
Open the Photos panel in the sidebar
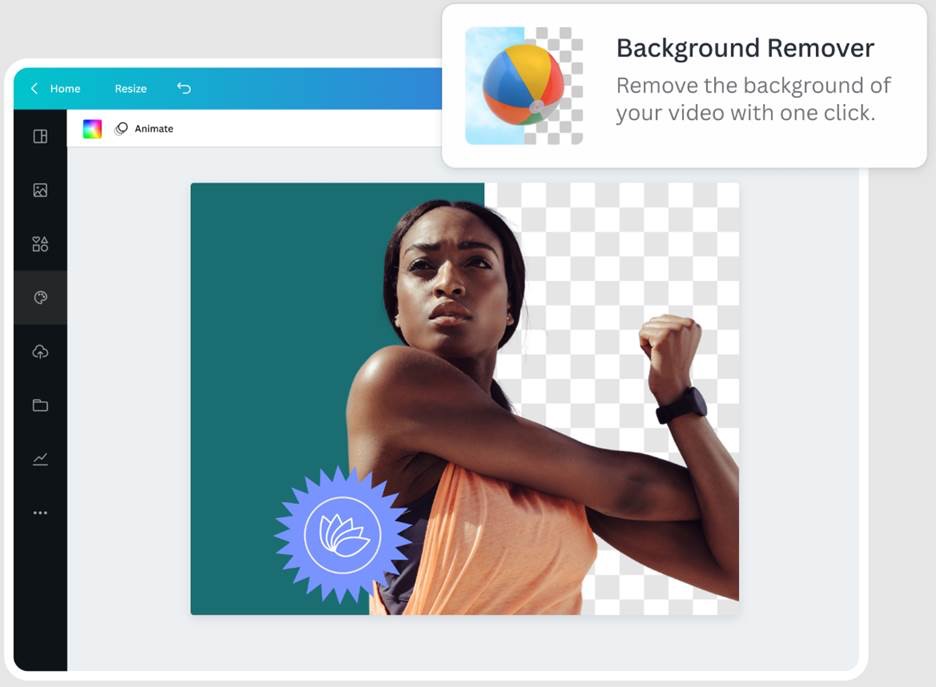(40, 190)
